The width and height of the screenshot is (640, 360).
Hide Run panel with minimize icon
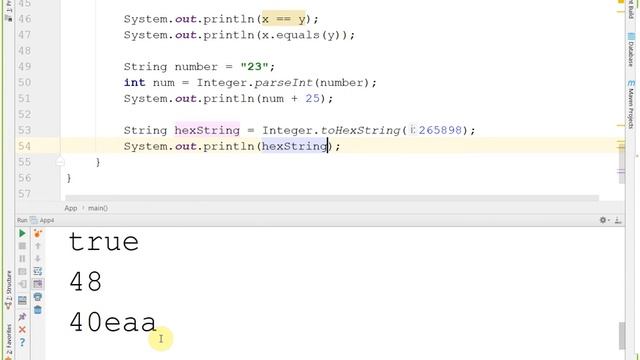[x=618, y=220]
